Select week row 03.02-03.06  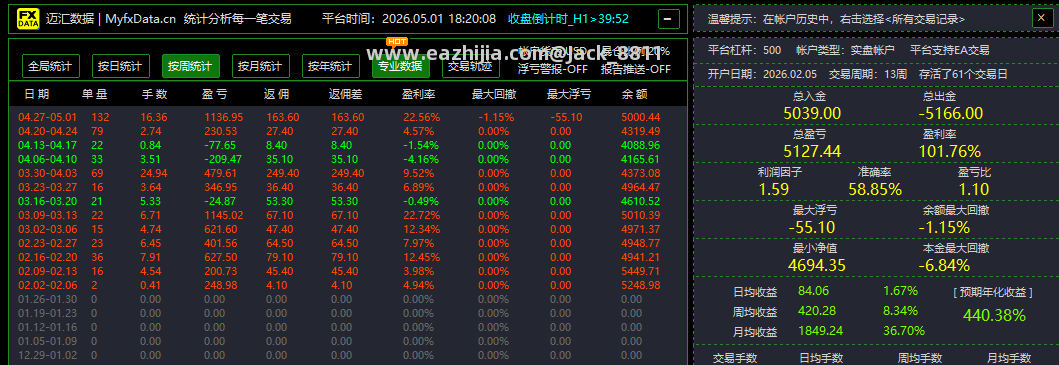click(348, 229)
